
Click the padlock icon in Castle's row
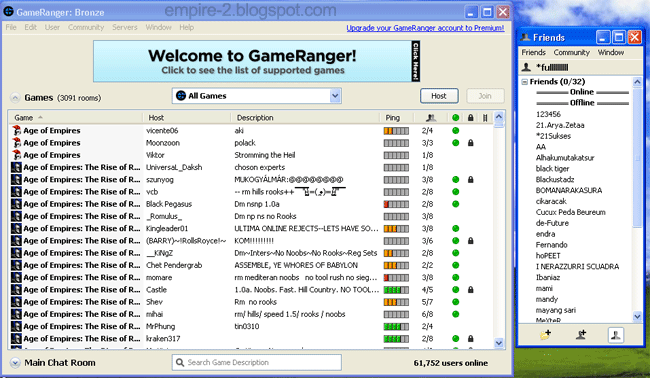pyautogui.click(x=471, y=290)
